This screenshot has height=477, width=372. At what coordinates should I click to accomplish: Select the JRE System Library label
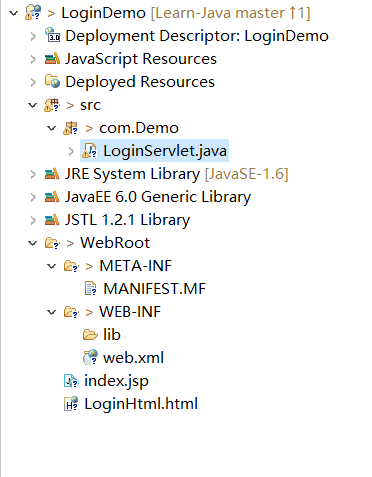(x=132, y=174)
